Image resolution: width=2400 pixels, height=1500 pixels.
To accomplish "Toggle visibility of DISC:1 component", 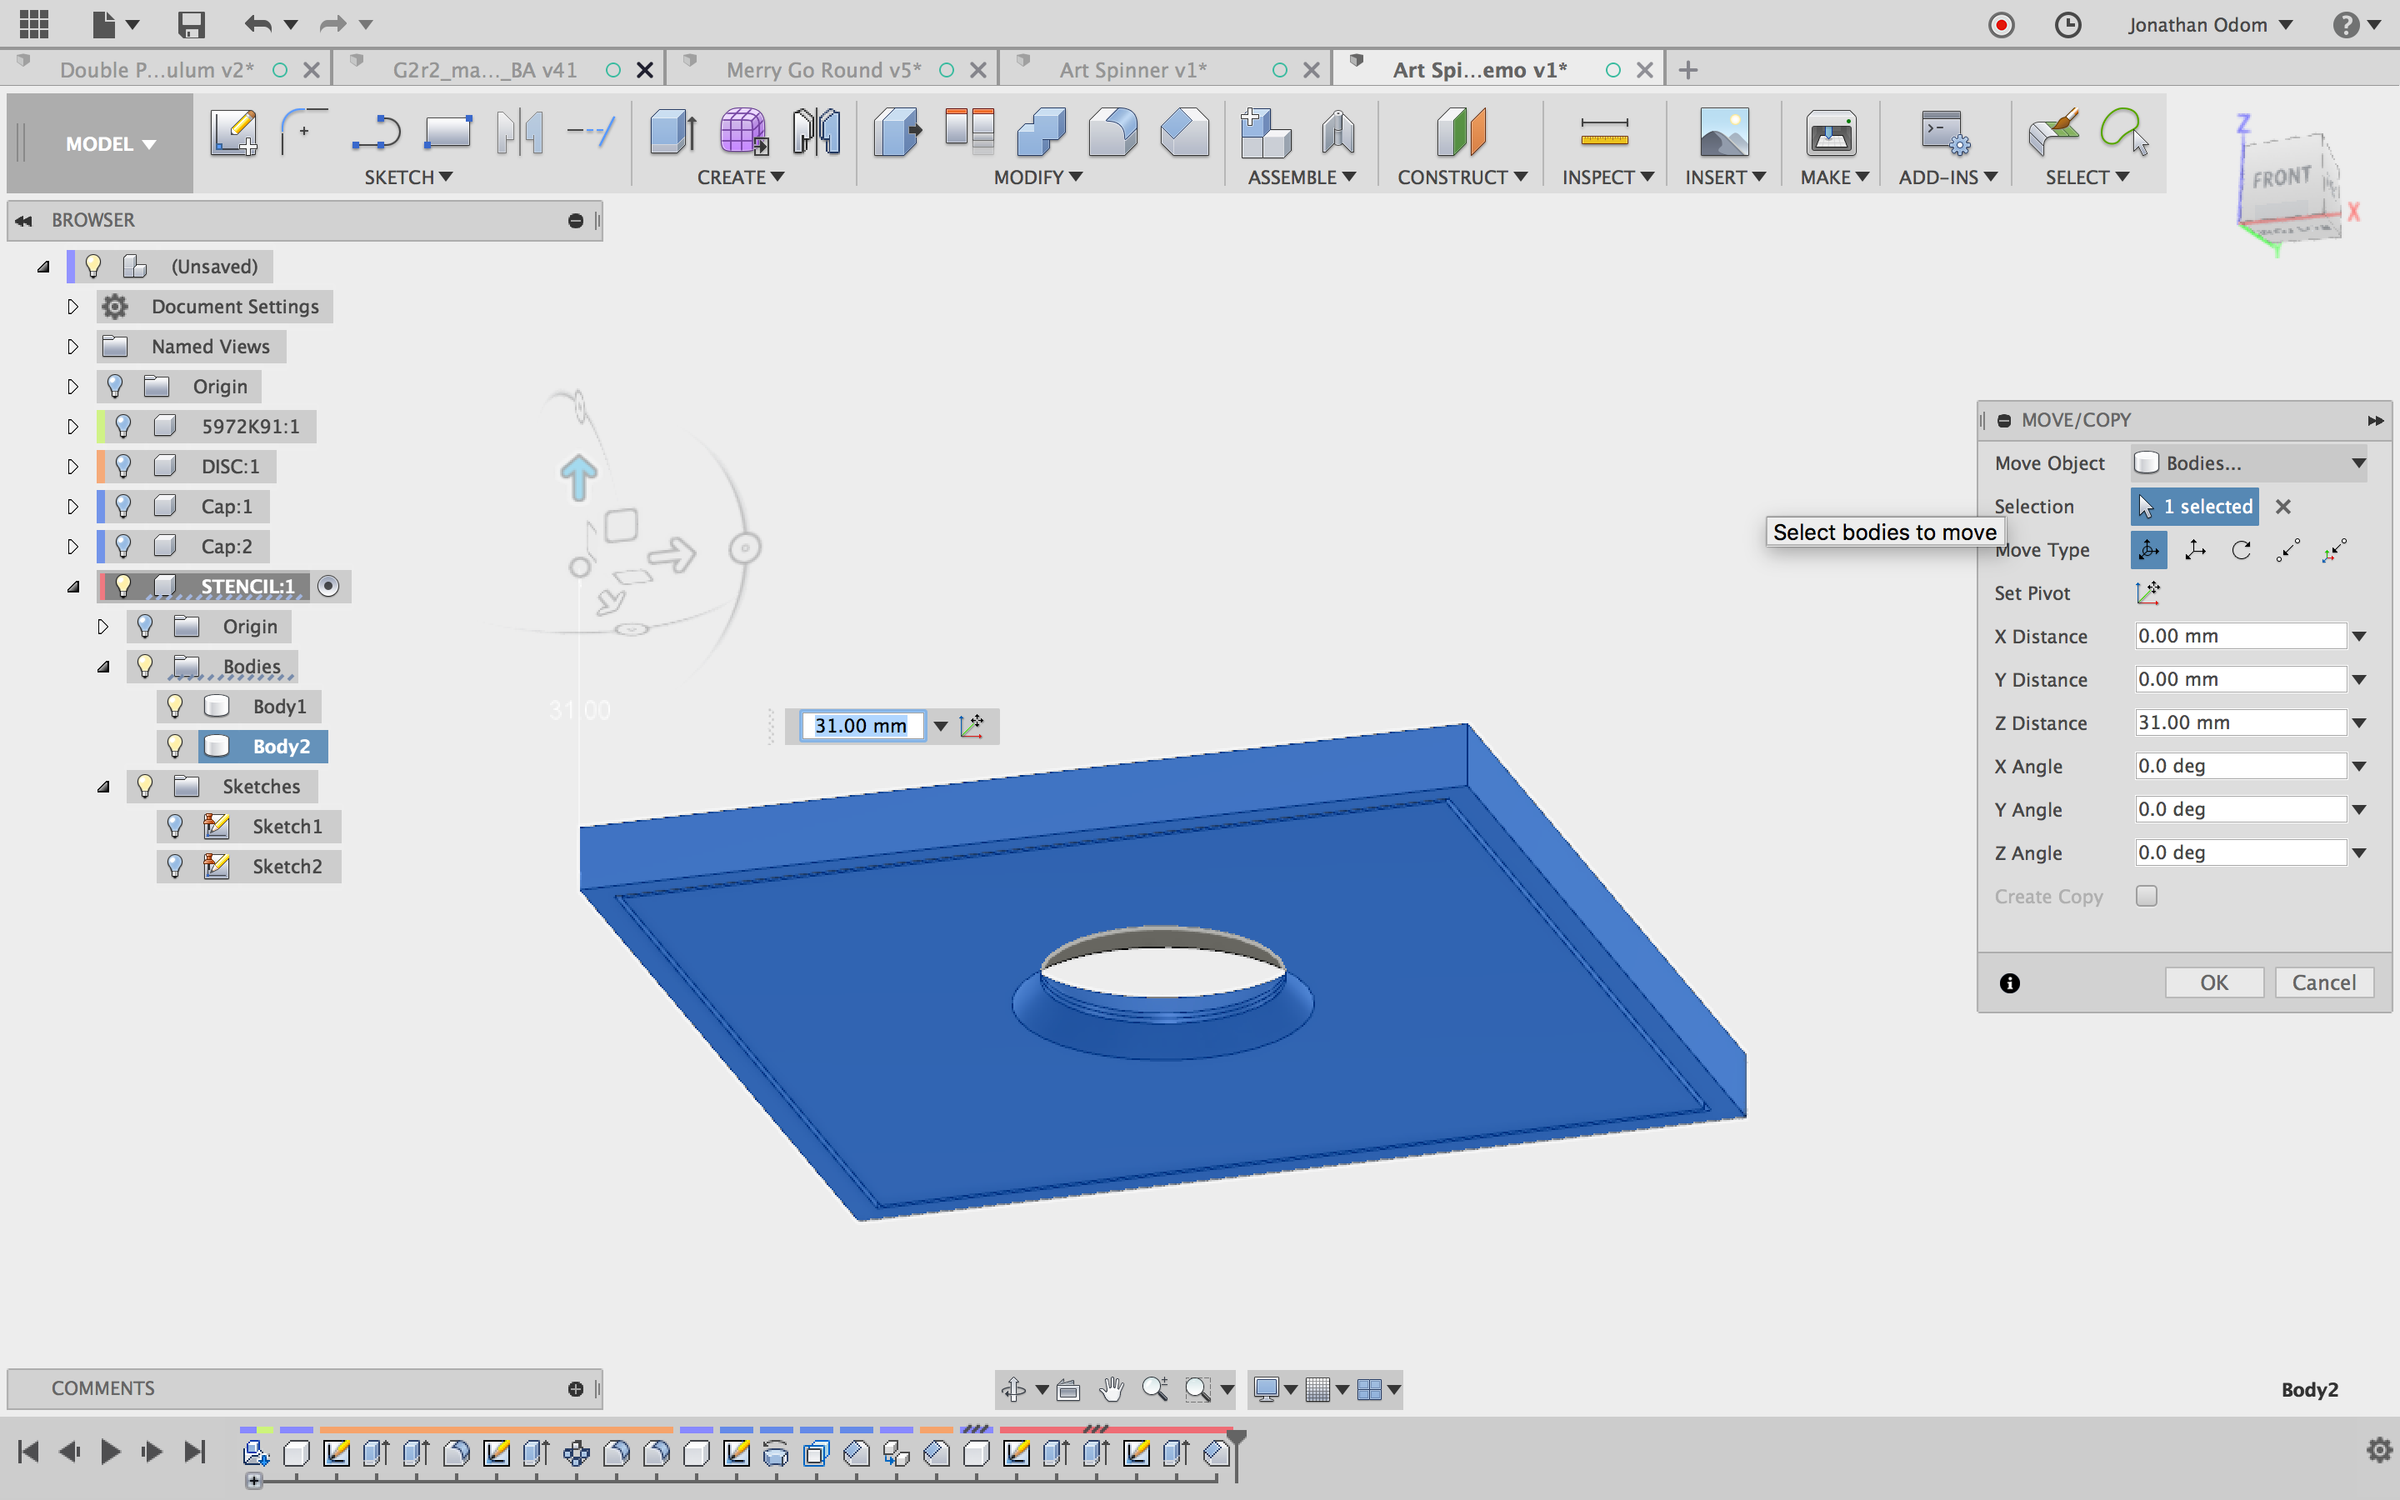I will pos(123,466).
